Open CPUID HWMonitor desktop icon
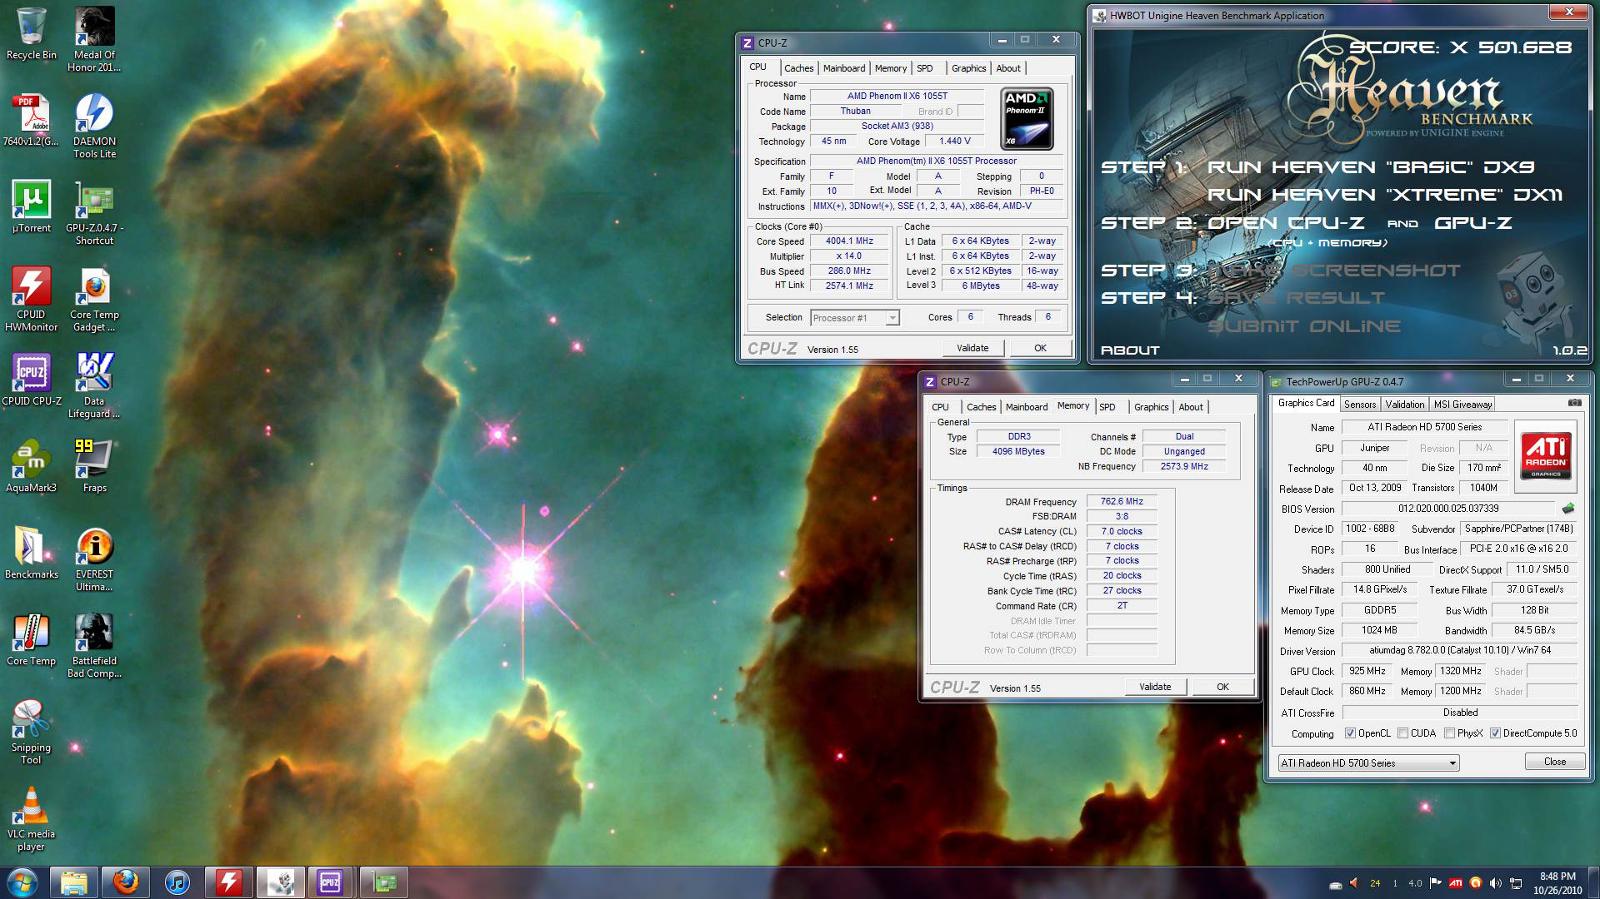The image size is (1600, 899). [x=31, y=298]
